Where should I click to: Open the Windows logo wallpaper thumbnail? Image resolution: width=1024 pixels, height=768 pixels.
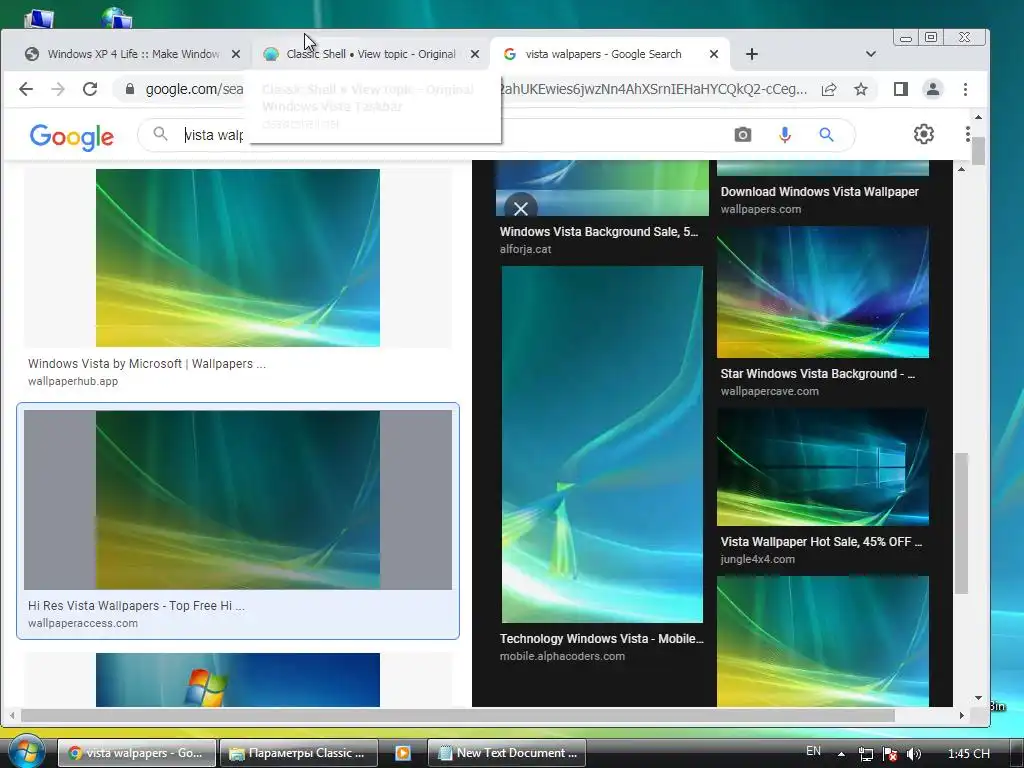pyautogui.click(x=238, y=680)
